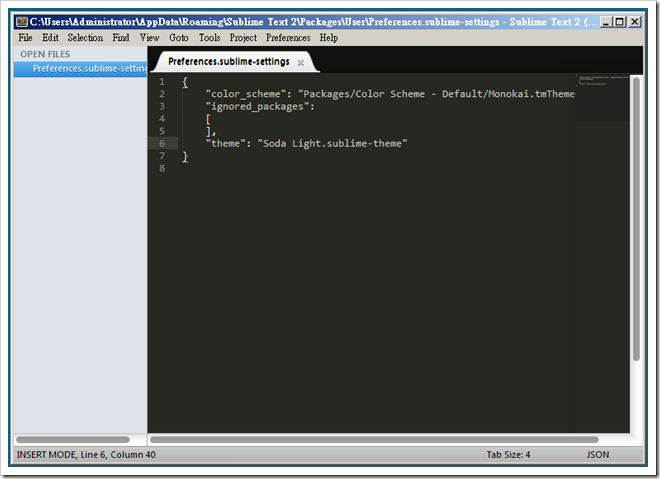This screenshot has height=479, width=660.
Task: Open the Project menu
Action: click(243, 38)
